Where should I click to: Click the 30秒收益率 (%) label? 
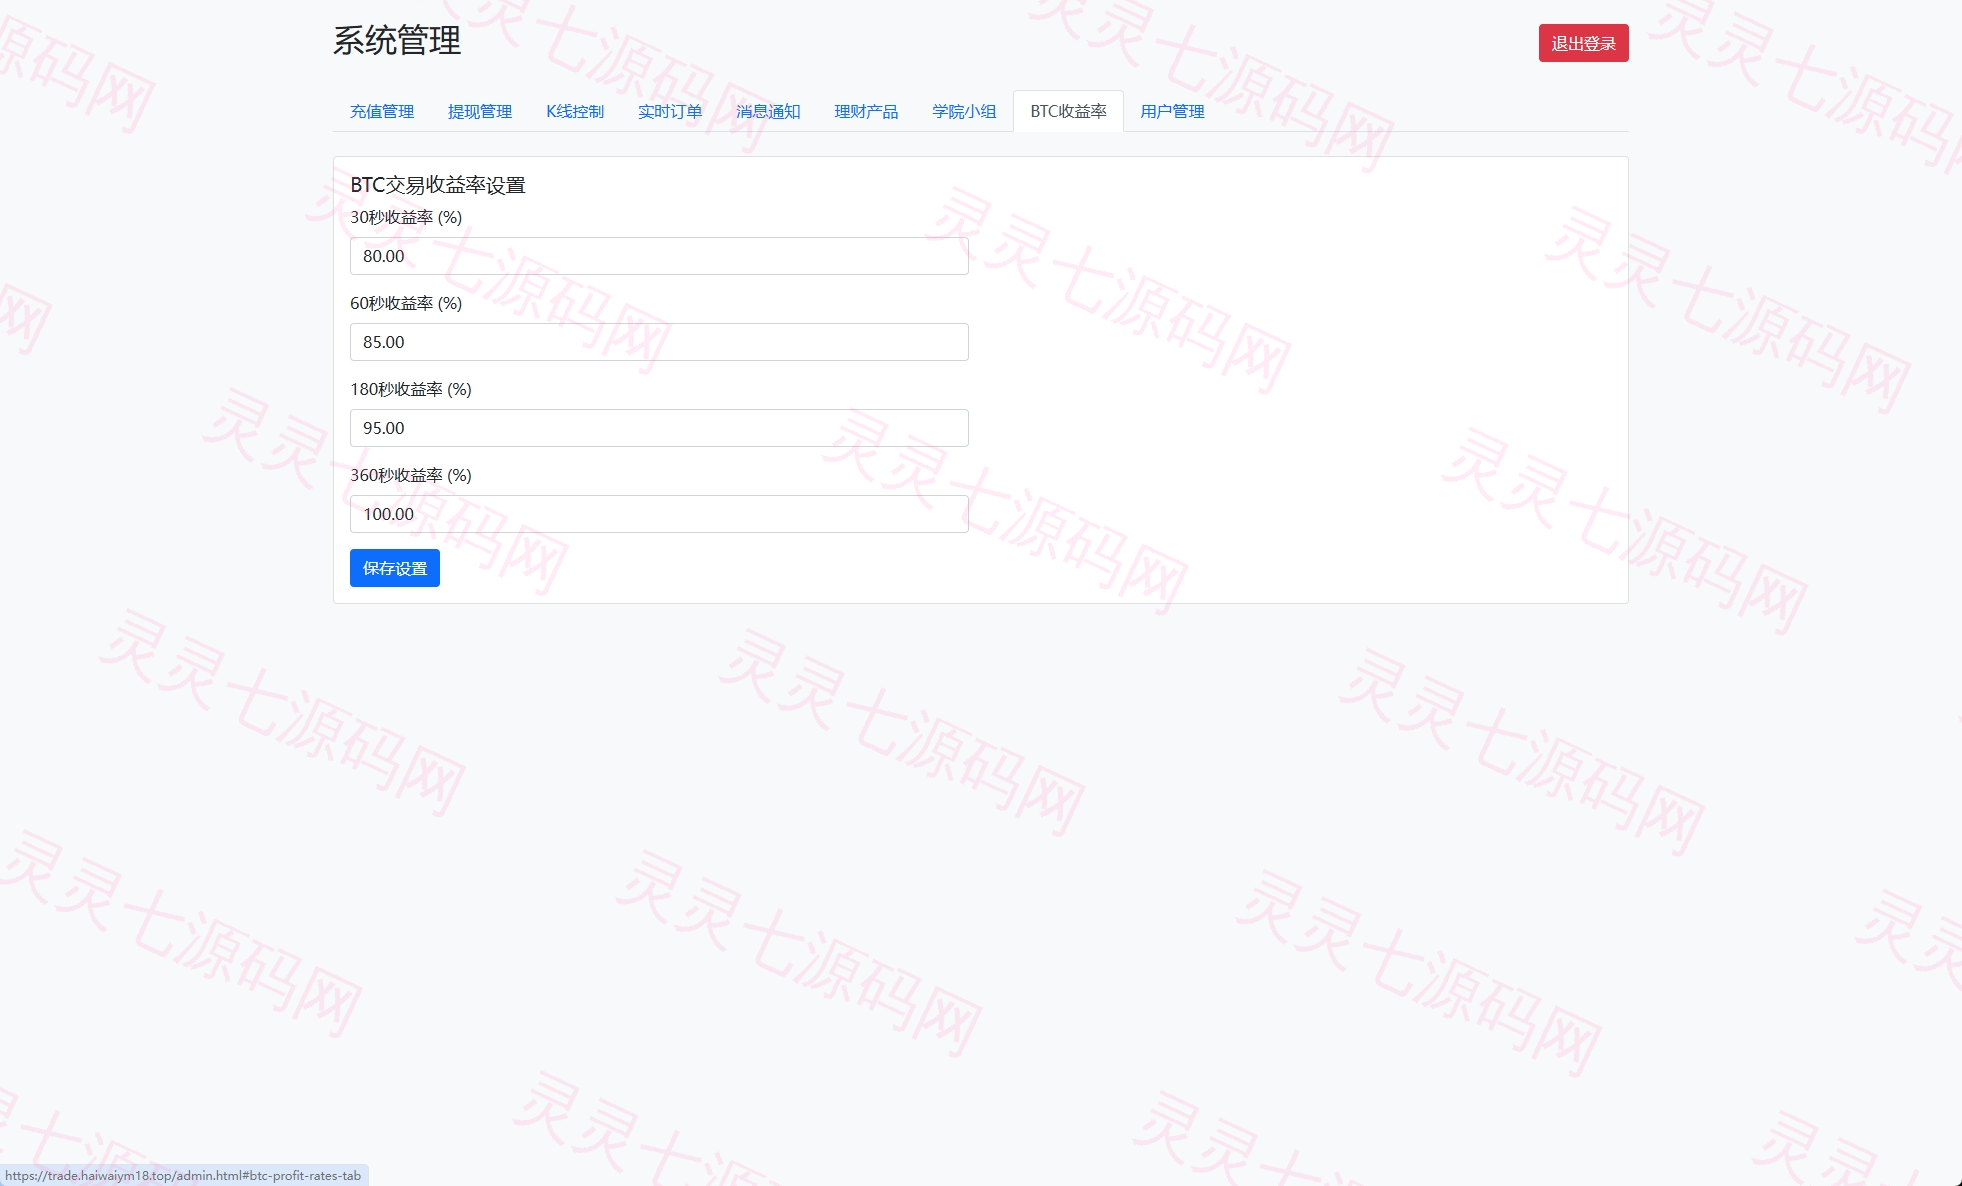[406, 217]
